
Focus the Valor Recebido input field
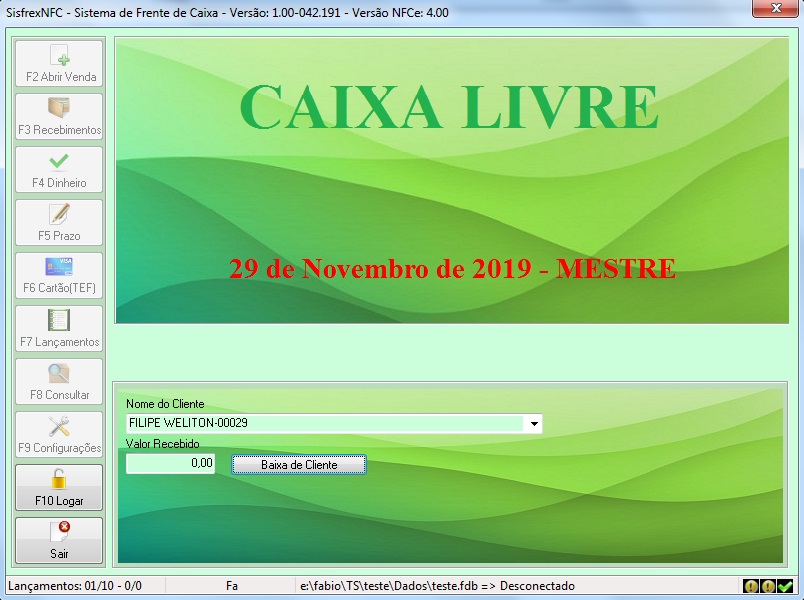170,464
